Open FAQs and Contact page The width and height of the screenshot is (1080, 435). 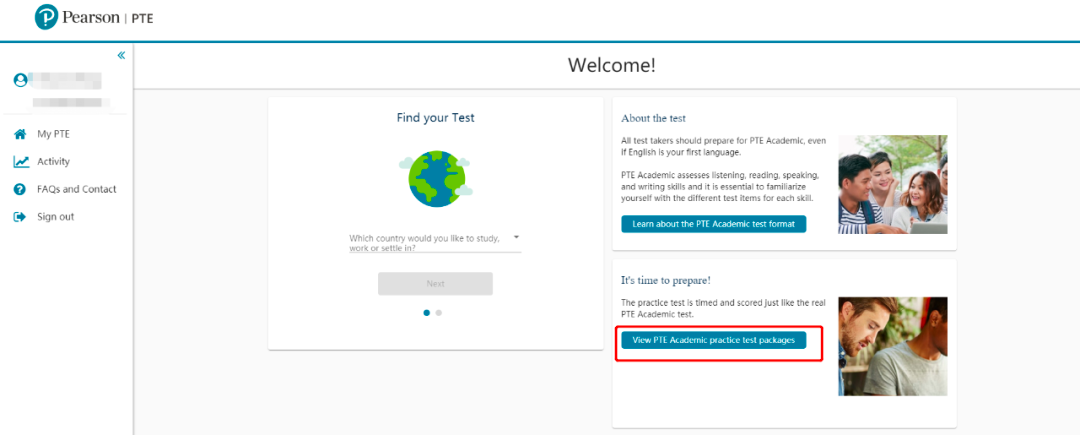[76, 189]
